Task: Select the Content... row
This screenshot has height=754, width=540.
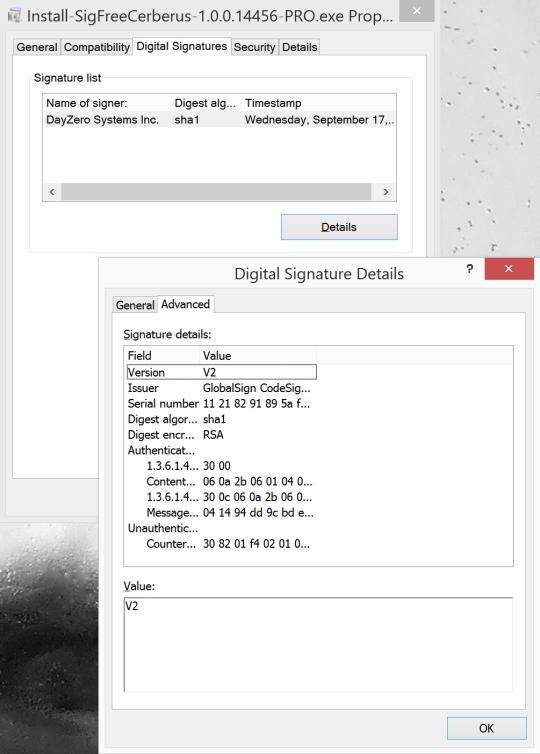Action: click(x=222, y=481)
